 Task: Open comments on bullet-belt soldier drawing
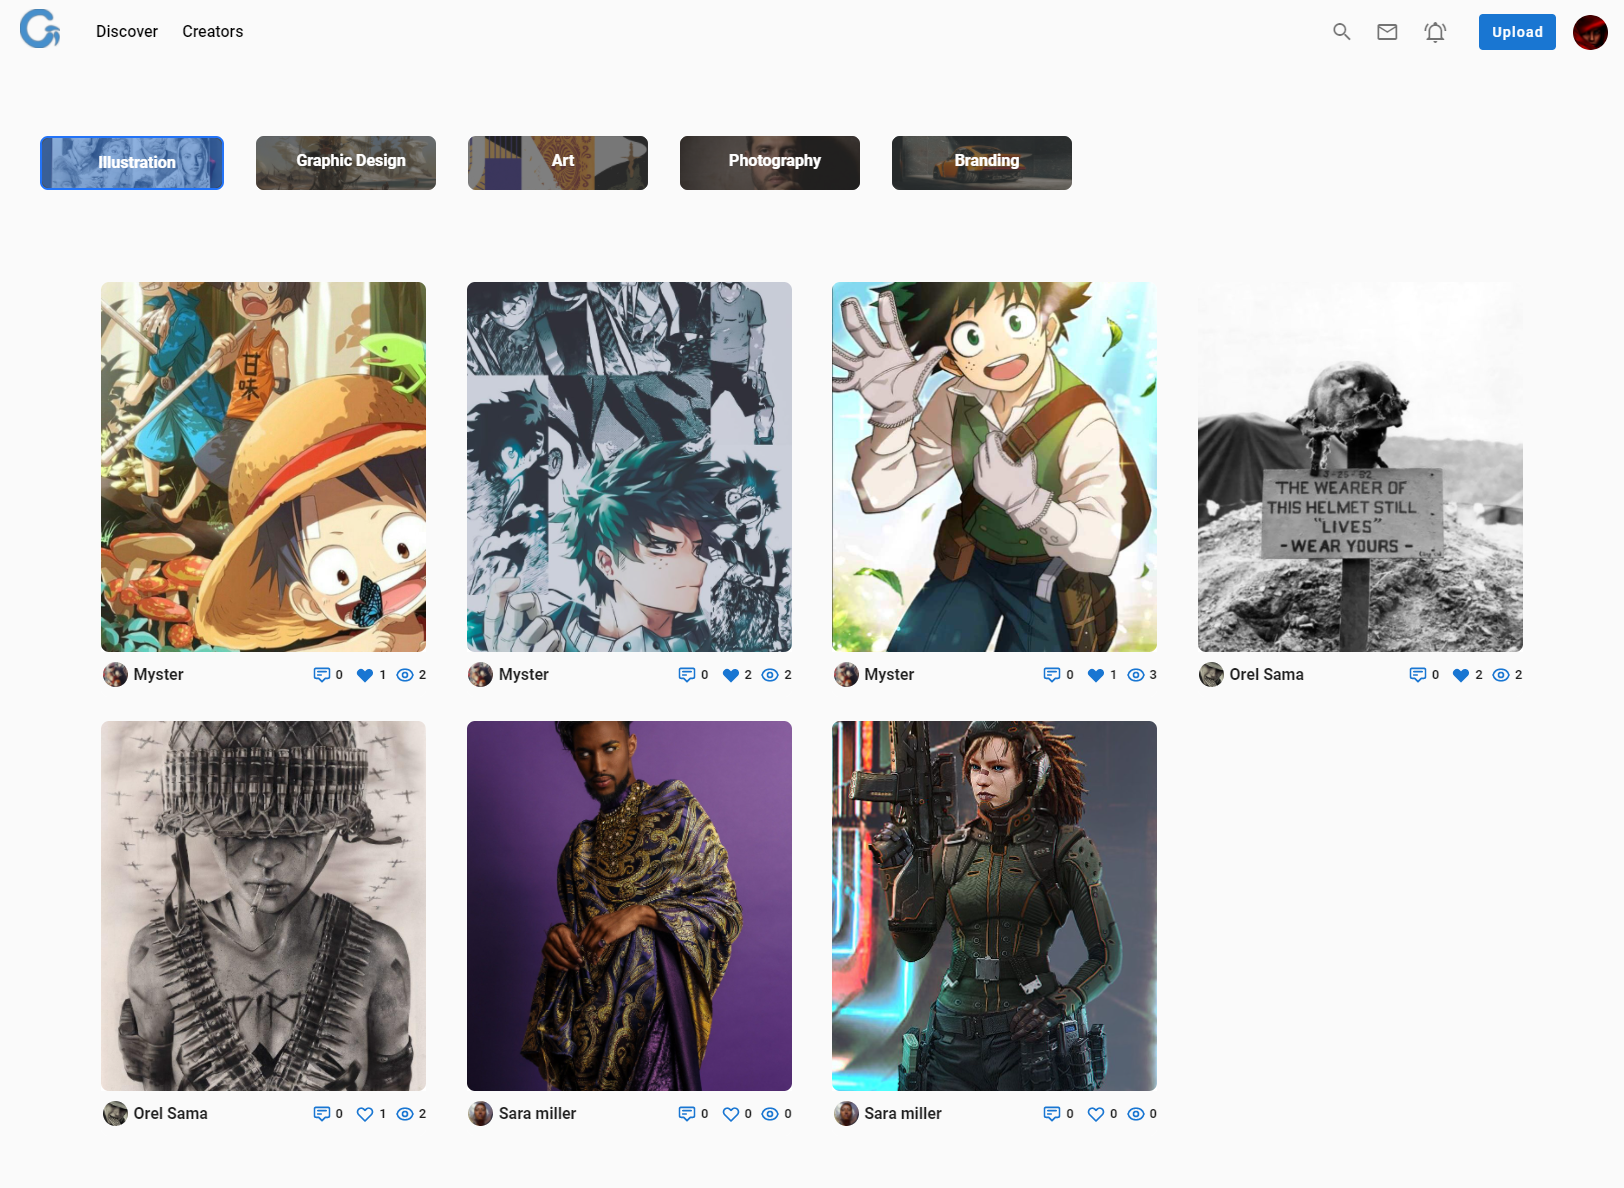pos(322,1114)
